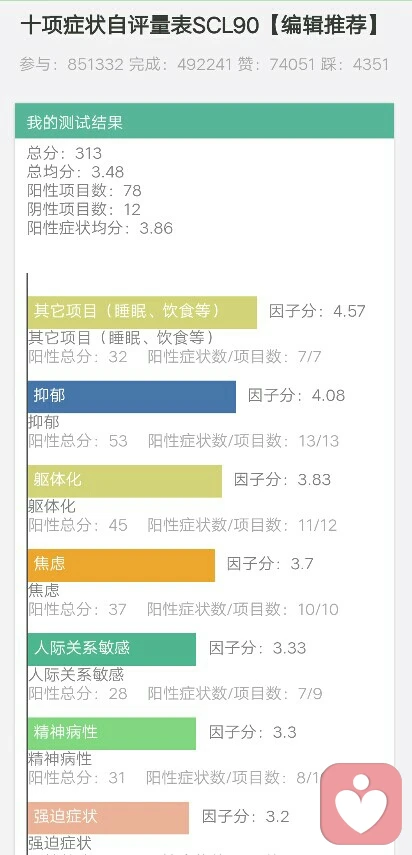Select the orange 焦虑 bar
Image resolution: width=412 pixels, height=855 pixels.
(x=122, y=565)
